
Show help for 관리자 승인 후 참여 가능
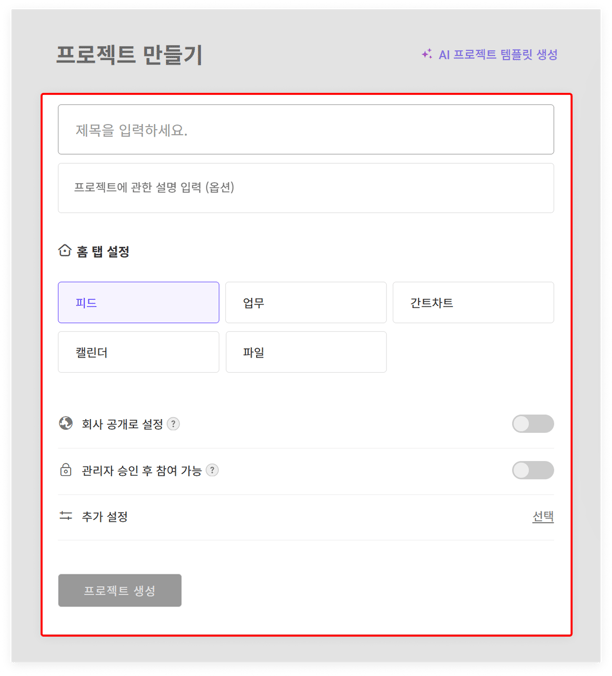click(x=212, y=471)
